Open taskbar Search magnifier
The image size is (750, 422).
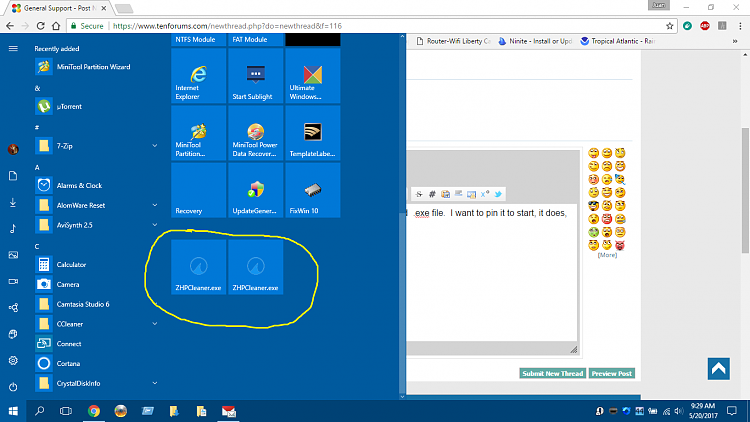40,411
